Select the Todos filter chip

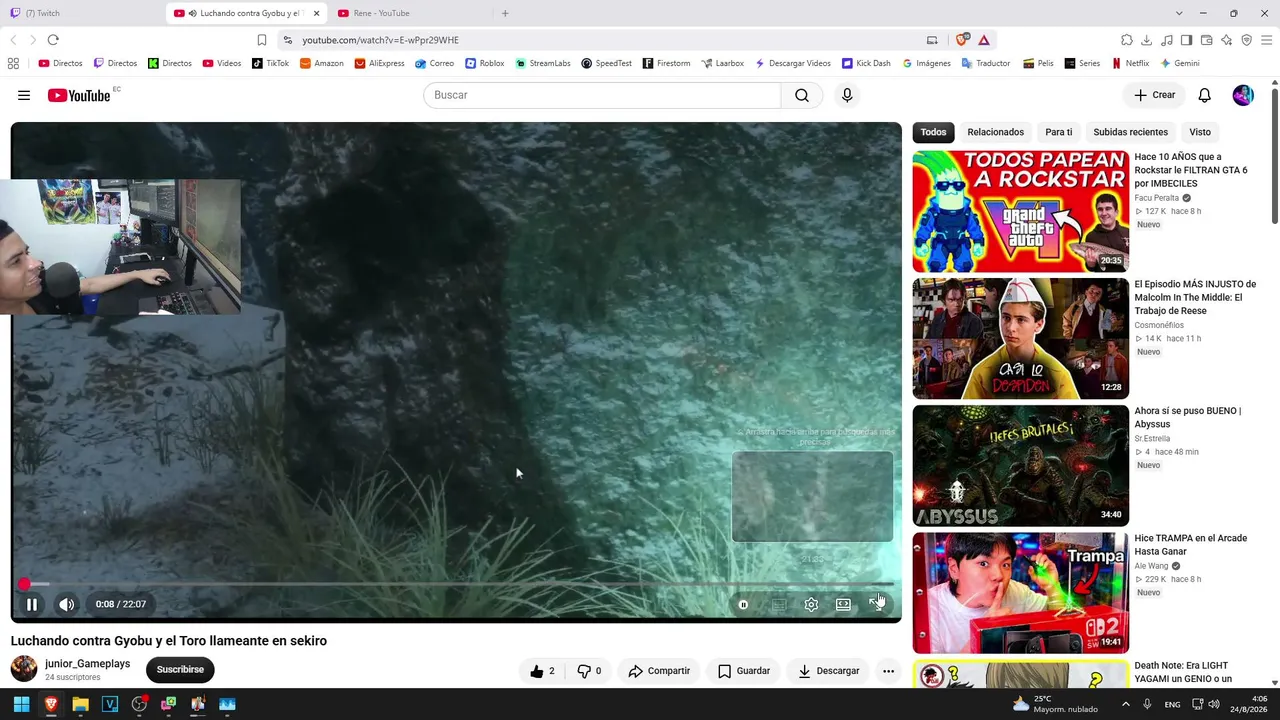pos(933,132)
